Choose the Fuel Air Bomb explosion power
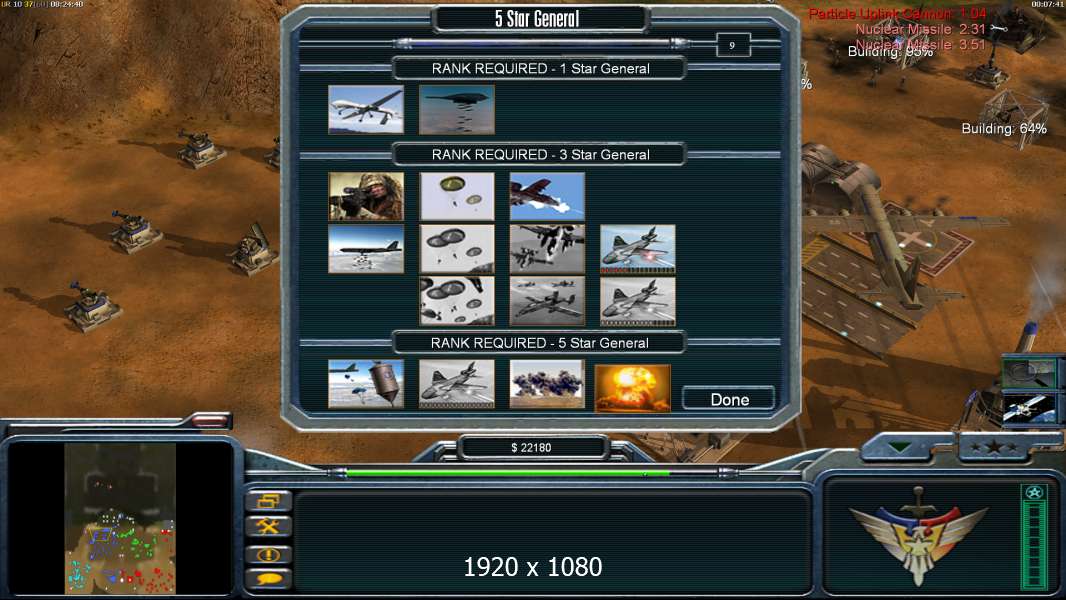 point(547,384)
